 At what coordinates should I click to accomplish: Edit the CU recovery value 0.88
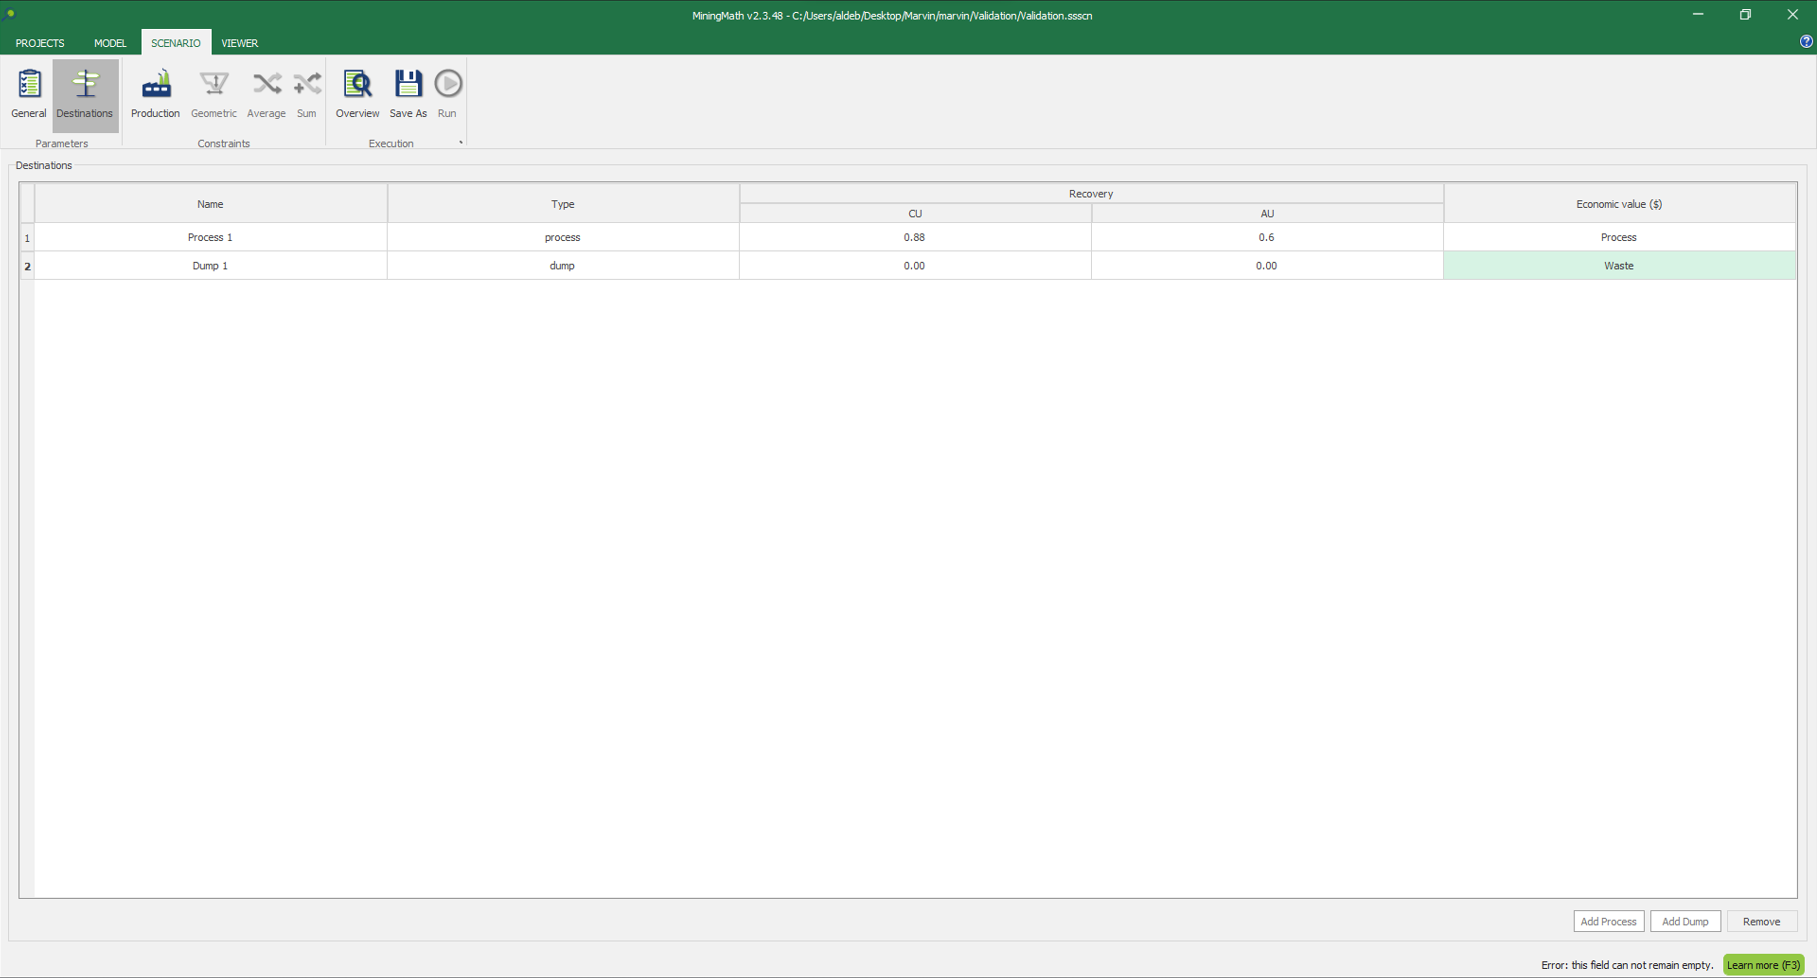click(914, 237)
